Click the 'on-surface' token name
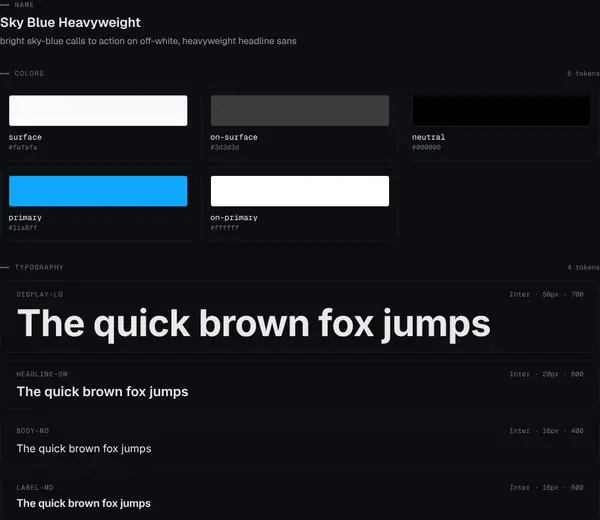This screenshot has height=520, width=600. pyautogui.click(x=234, y=137)
